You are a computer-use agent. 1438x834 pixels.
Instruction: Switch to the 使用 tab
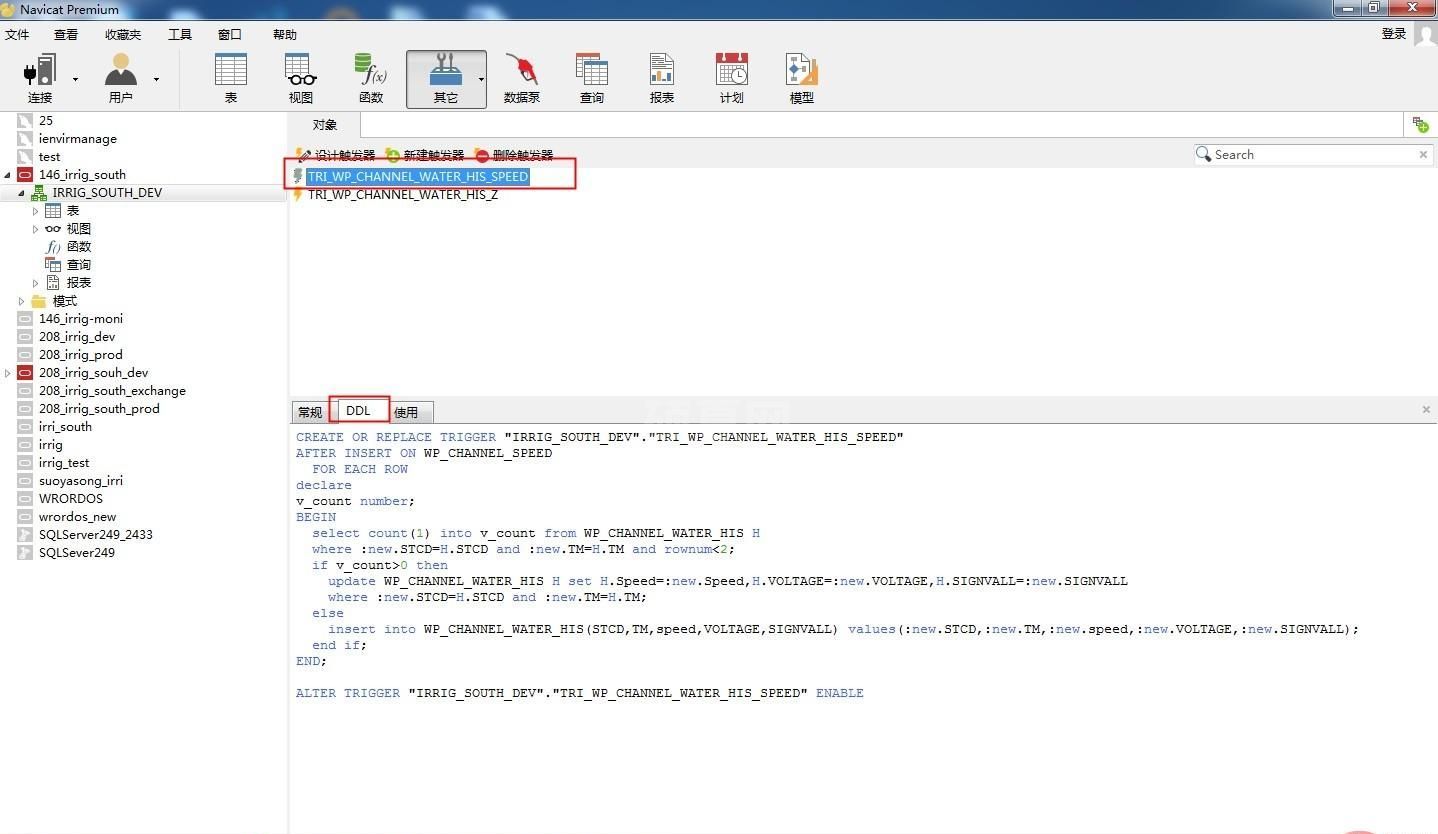click(x=406, y=412)
